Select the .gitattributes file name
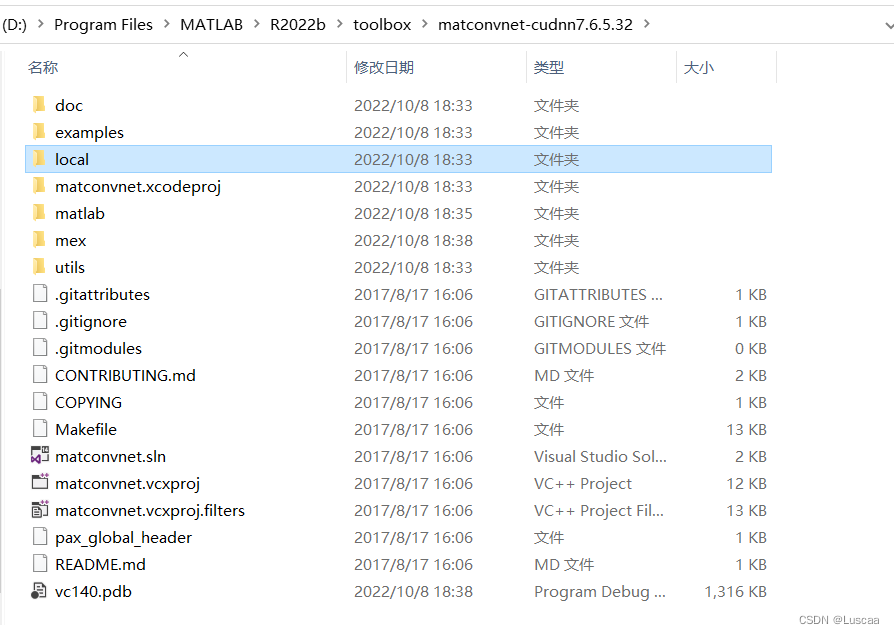The height and width of the screenshot is (634, 894). coord(102,294)
